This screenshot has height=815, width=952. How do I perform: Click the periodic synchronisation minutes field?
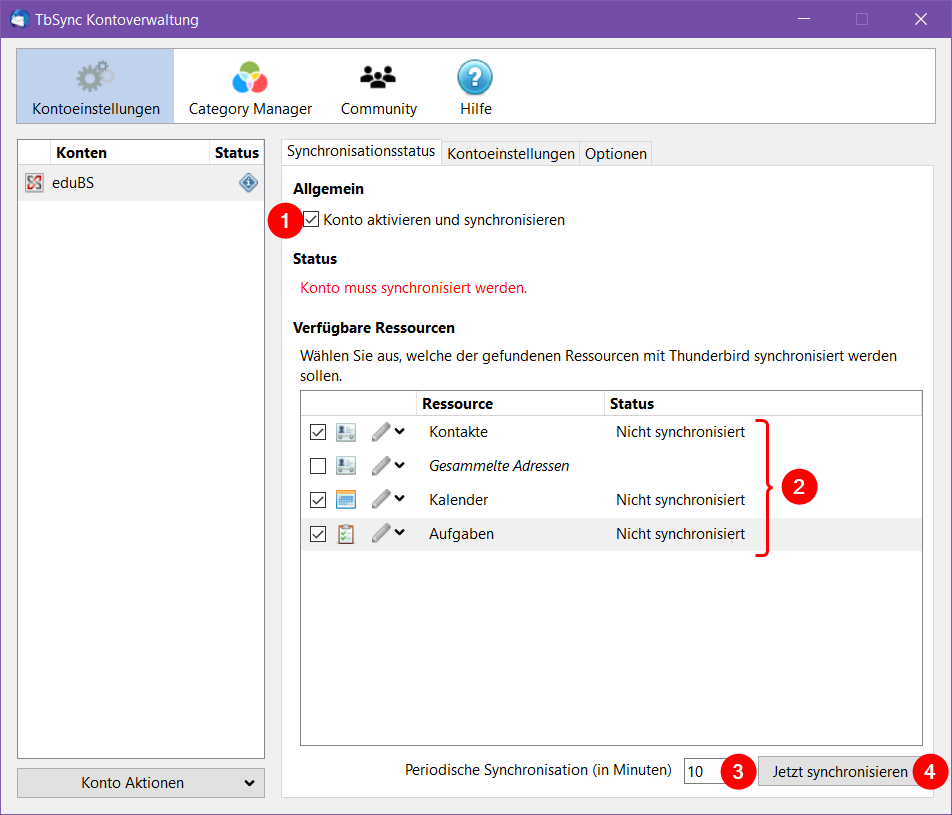coord(703,772)
